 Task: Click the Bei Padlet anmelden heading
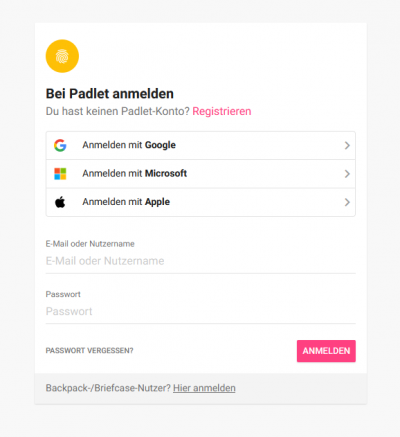[110, 94]
